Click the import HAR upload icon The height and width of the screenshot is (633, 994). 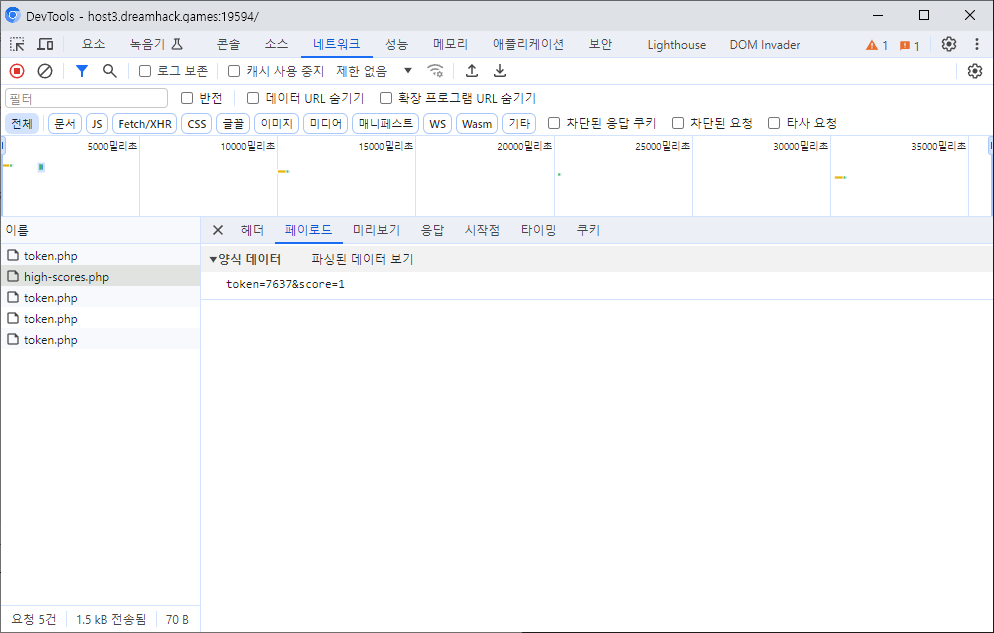pyautogui.click(x=472, y=71)
